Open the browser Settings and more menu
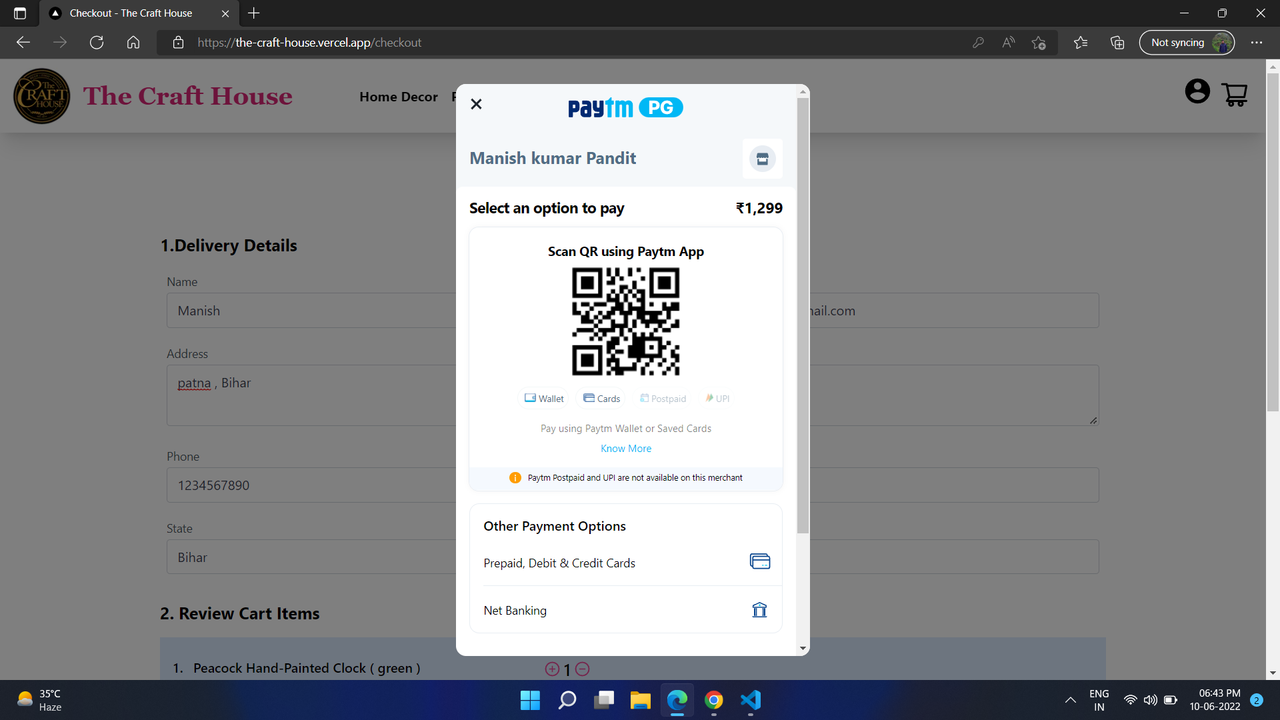 pyautogui.click(x=1257, y=43)
